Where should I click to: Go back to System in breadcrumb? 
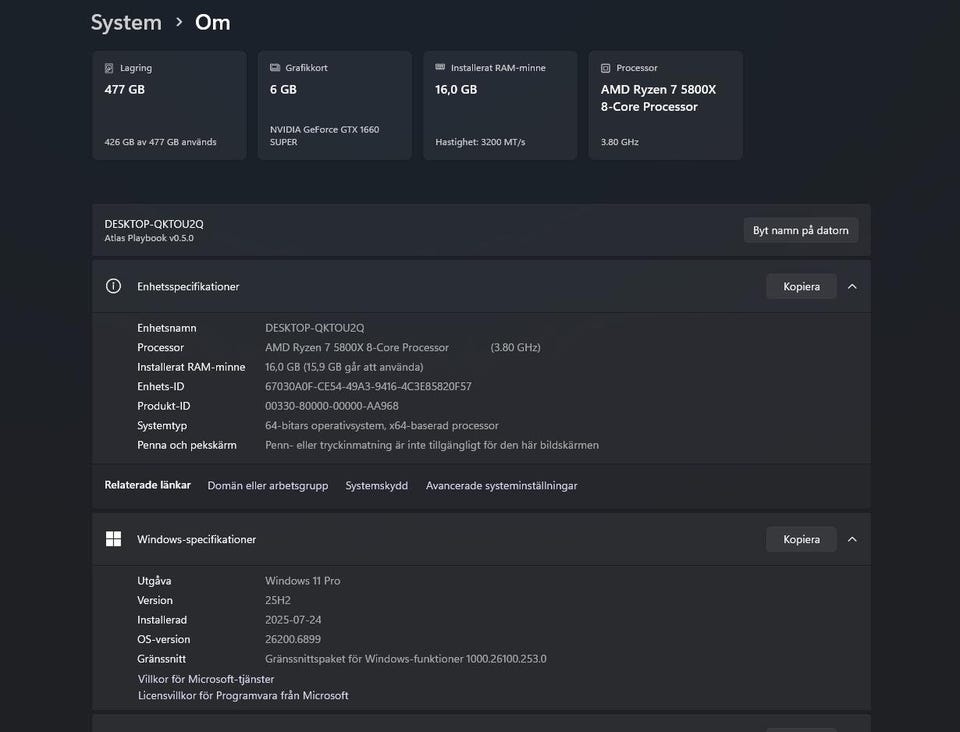tap(126, 22)
